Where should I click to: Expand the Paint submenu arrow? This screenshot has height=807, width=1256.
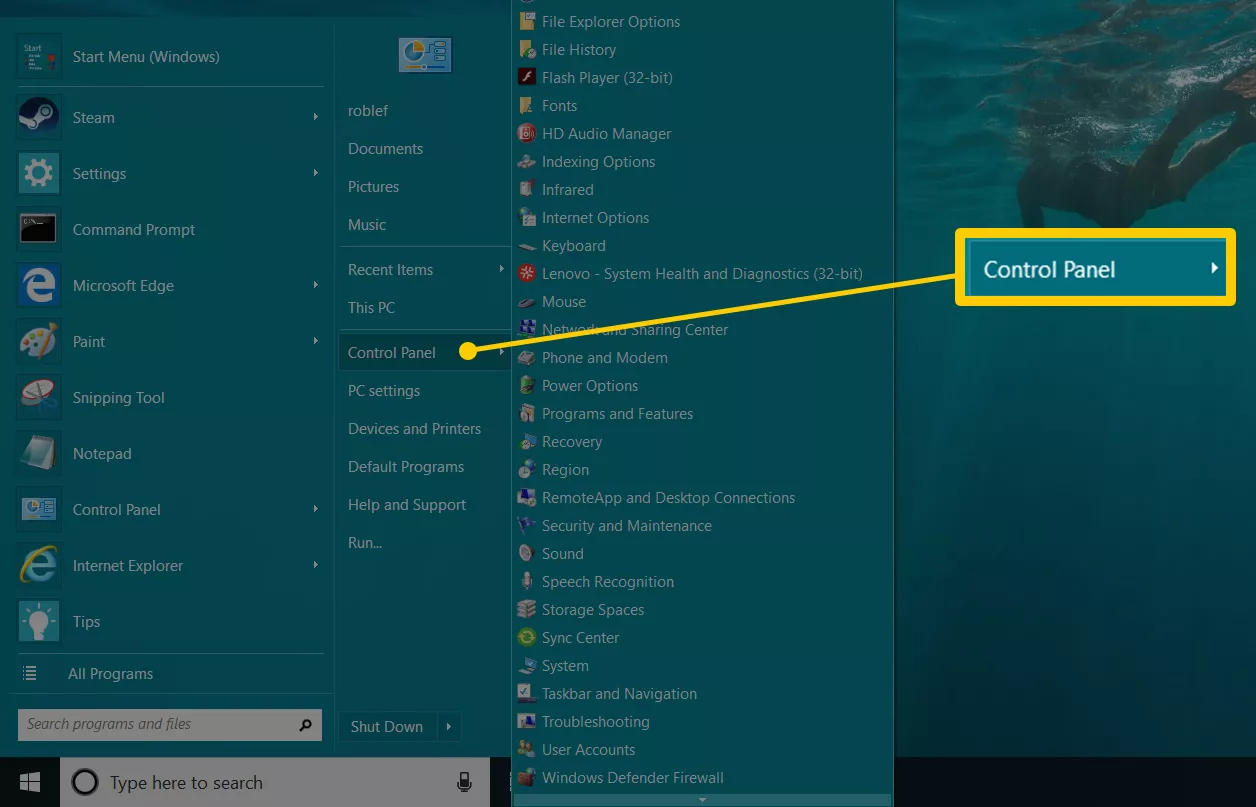315,342
